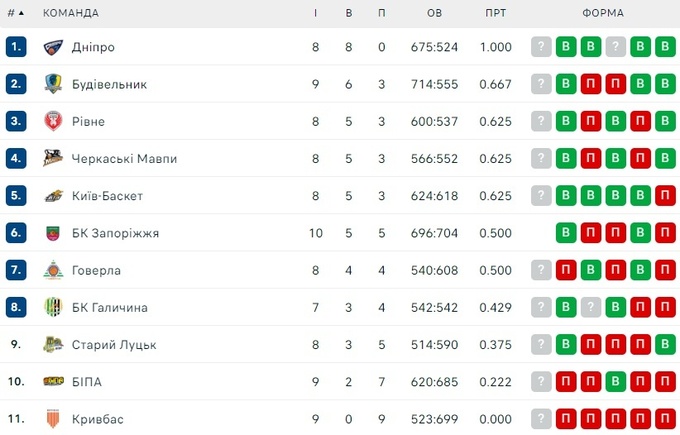Click Кривбас's last red П form badge
Viewport: 680px width, 435px height.
665,419
